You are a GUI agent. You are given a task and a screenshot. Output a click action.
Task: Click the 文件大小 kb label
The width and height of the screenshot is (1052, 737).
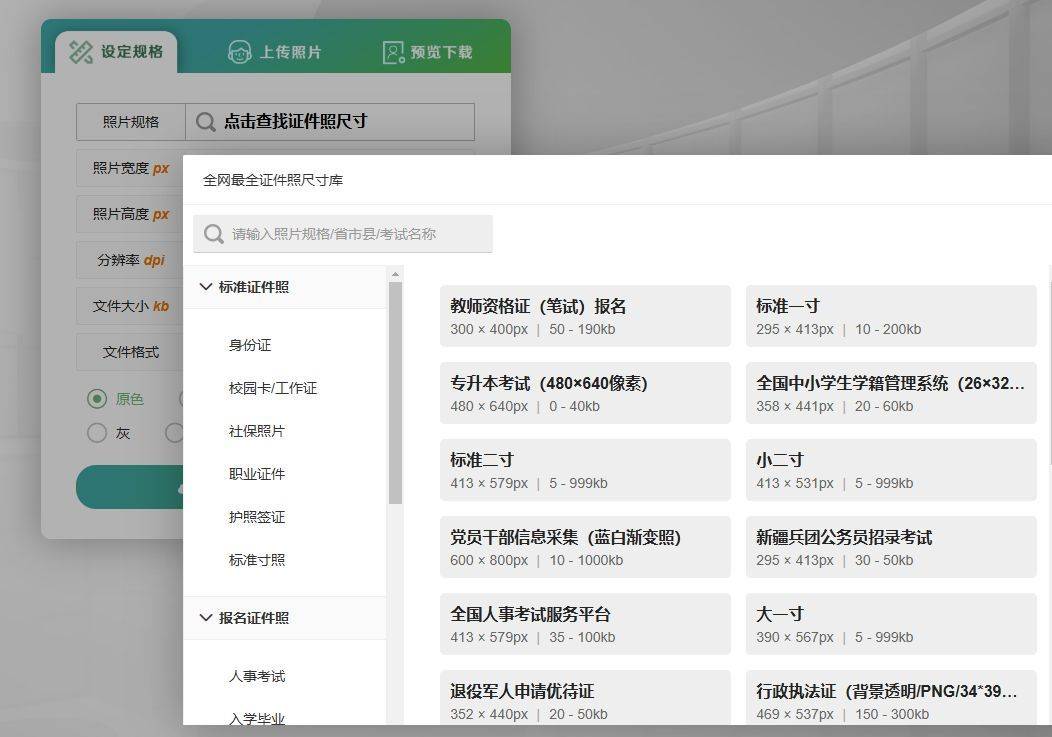(131, 306)
